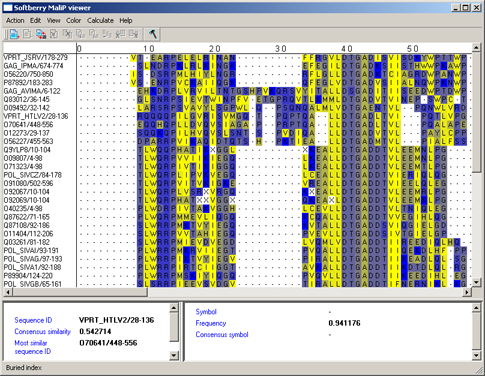Open the Color menu
Viewport: 485px width, 376px height.
pos(73,20)
